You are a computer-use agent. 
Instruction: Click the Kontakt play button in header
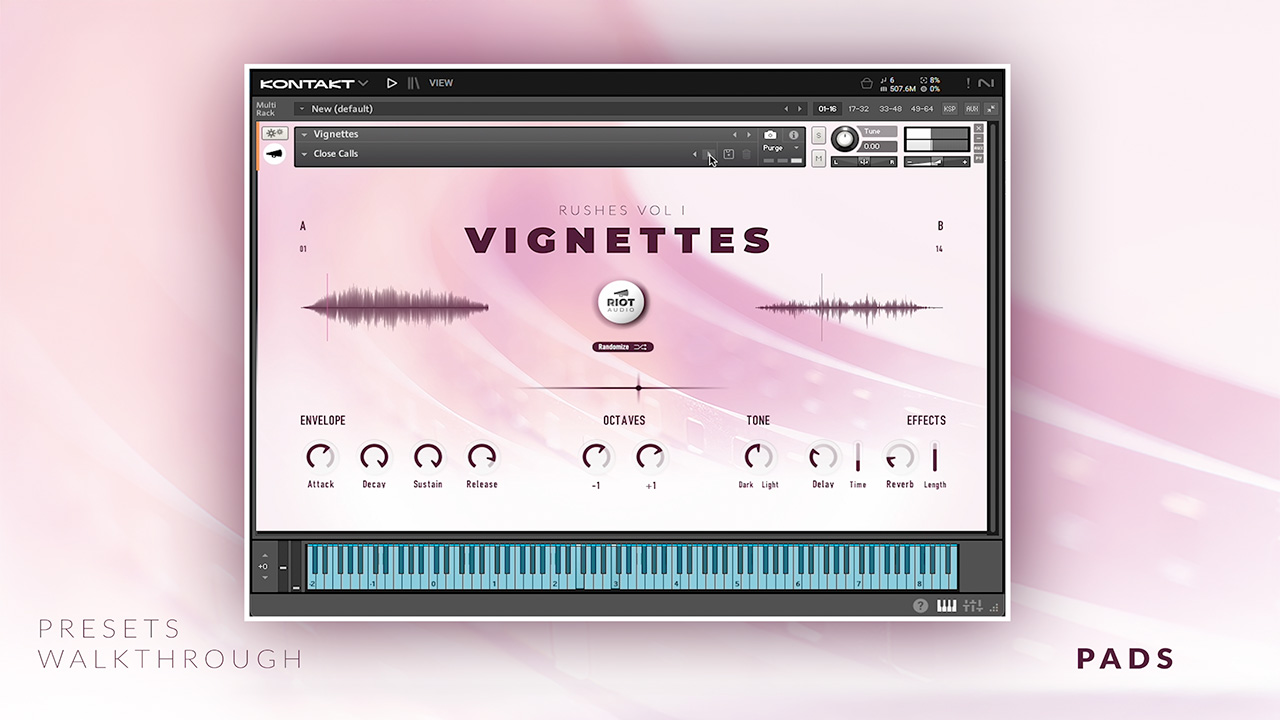pyautogui.click(x=392, y=83)
